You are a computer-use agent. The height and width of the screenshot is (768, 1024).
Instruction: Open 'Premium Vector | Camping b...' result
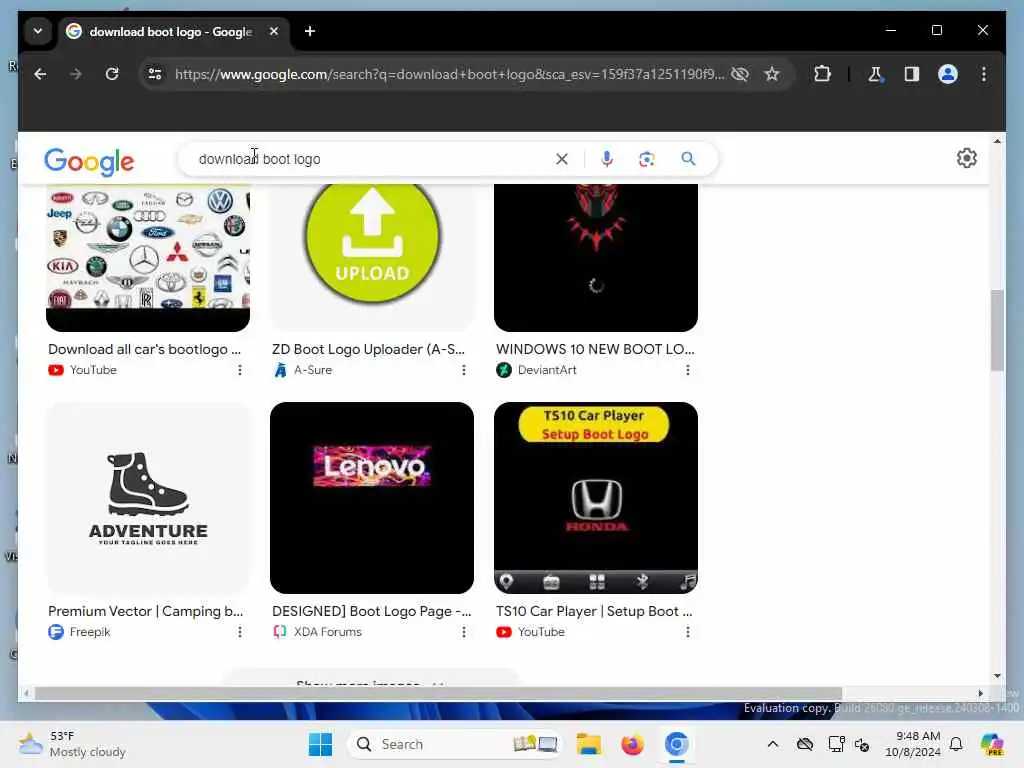(x=146, y=611)
